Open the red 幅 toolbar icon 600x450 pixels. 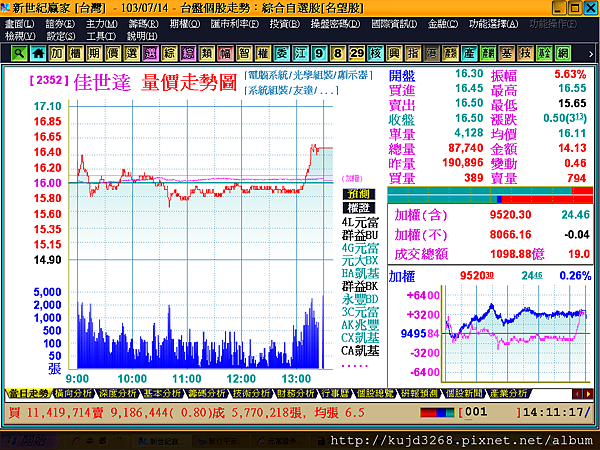[225, 53]
